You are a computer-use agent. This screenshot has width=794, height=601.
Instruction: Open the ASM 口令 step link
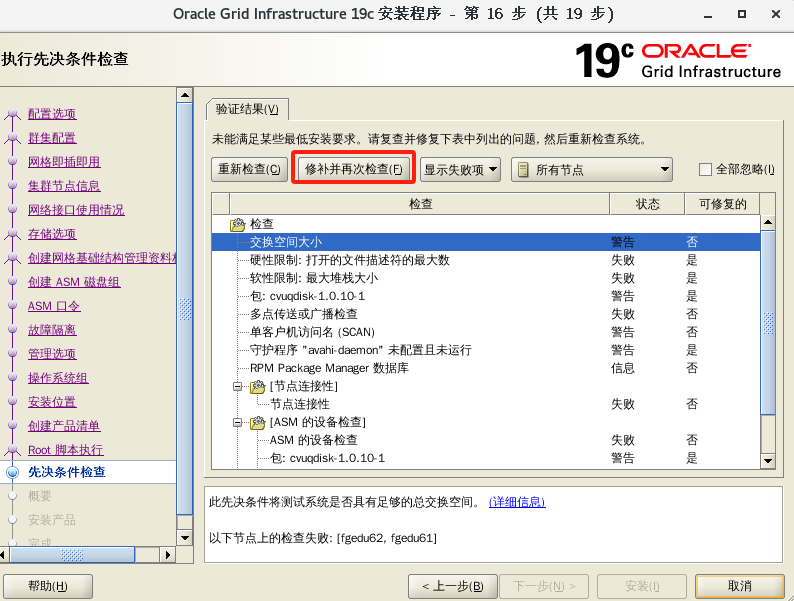(x=54, y=306)
